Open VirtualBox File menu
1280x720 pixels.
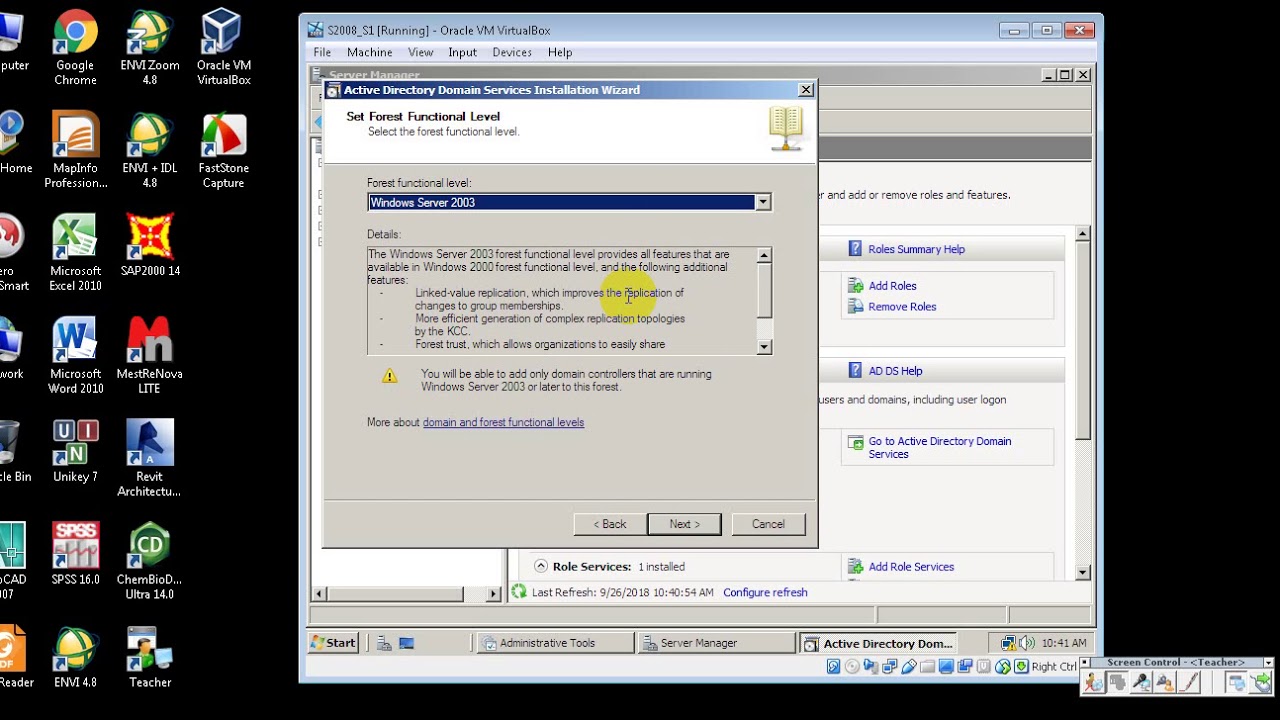click(322, 52)
